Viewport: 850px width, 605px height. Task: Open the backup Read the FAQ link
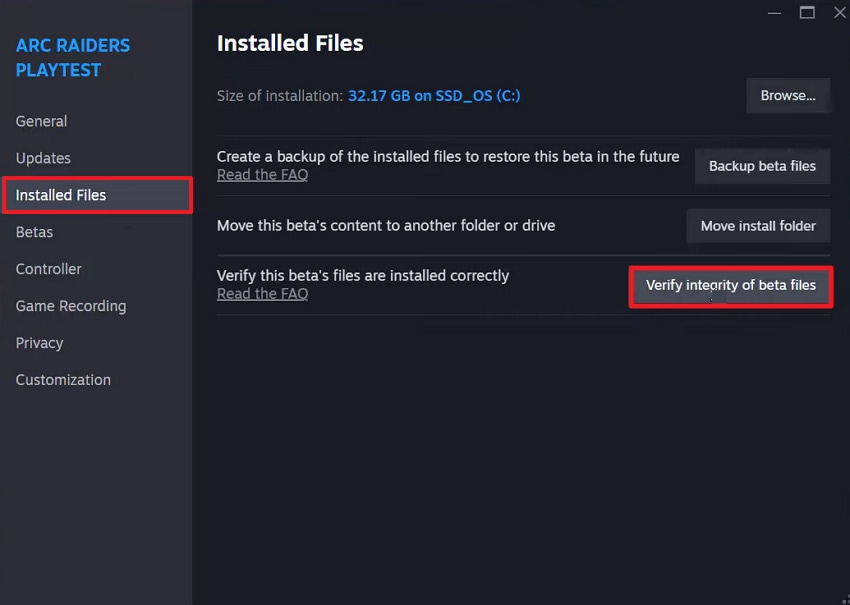click(262, 174)
